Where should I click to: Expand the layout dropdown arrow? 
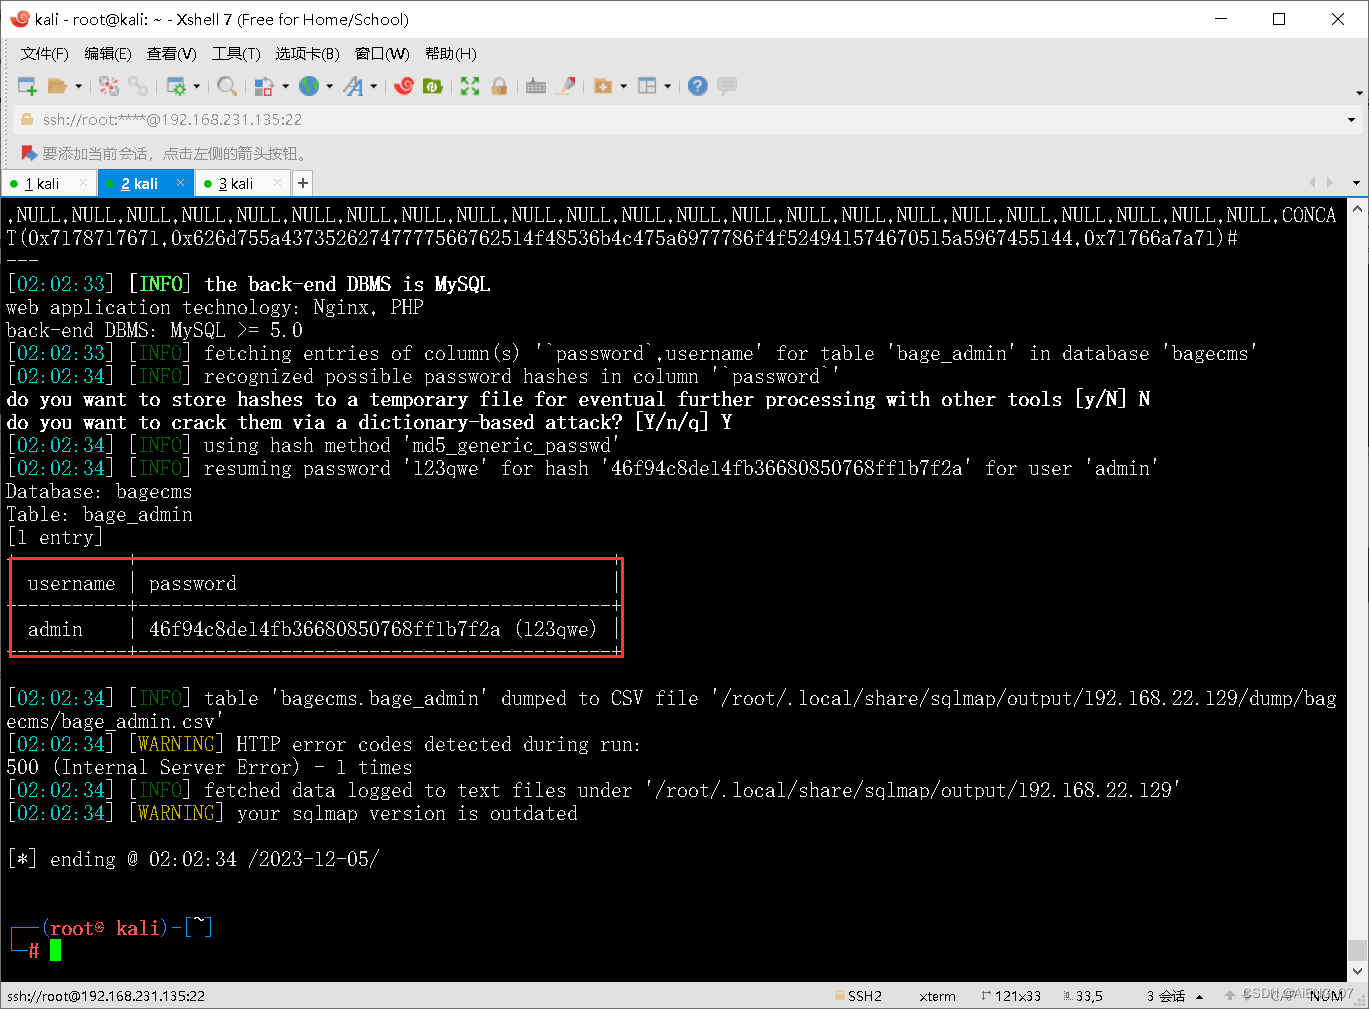pos(667,87)
